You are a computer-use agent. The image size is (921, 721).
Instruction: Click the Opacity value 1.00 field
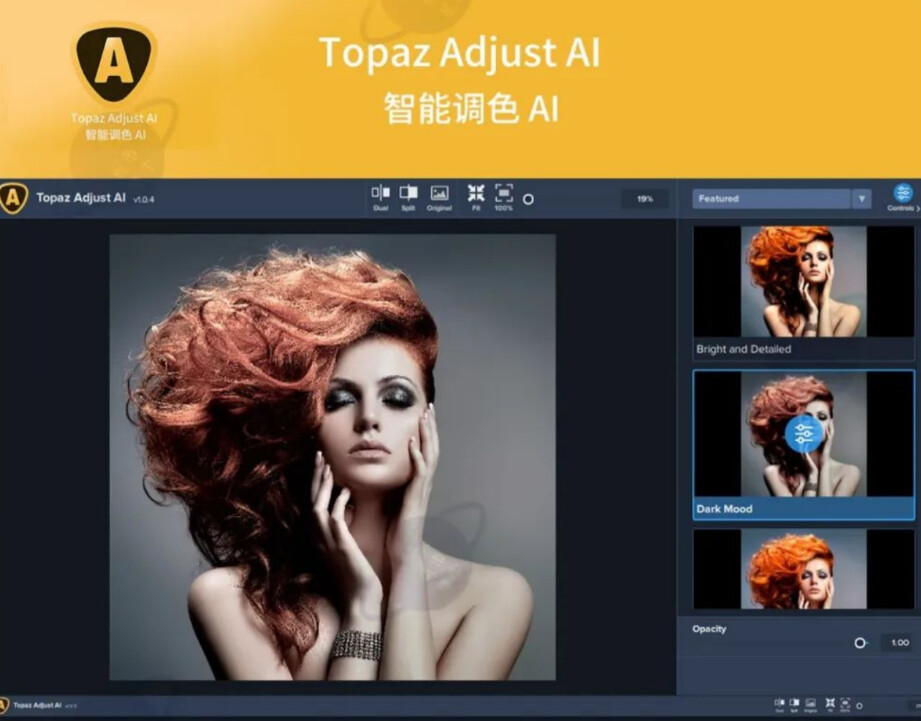tap(899, 643)
